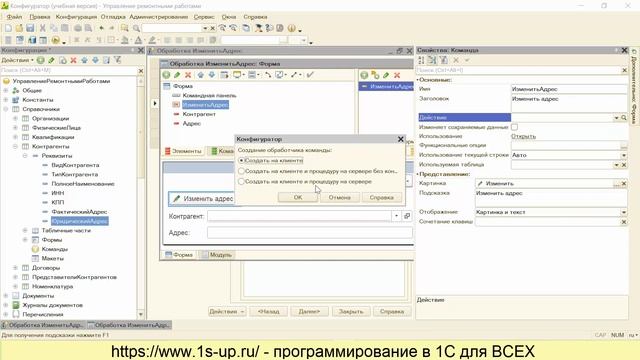Select ЮридическийАдрес in the configuration tree
The image size is (640, 360).
(x=80, y=221)
